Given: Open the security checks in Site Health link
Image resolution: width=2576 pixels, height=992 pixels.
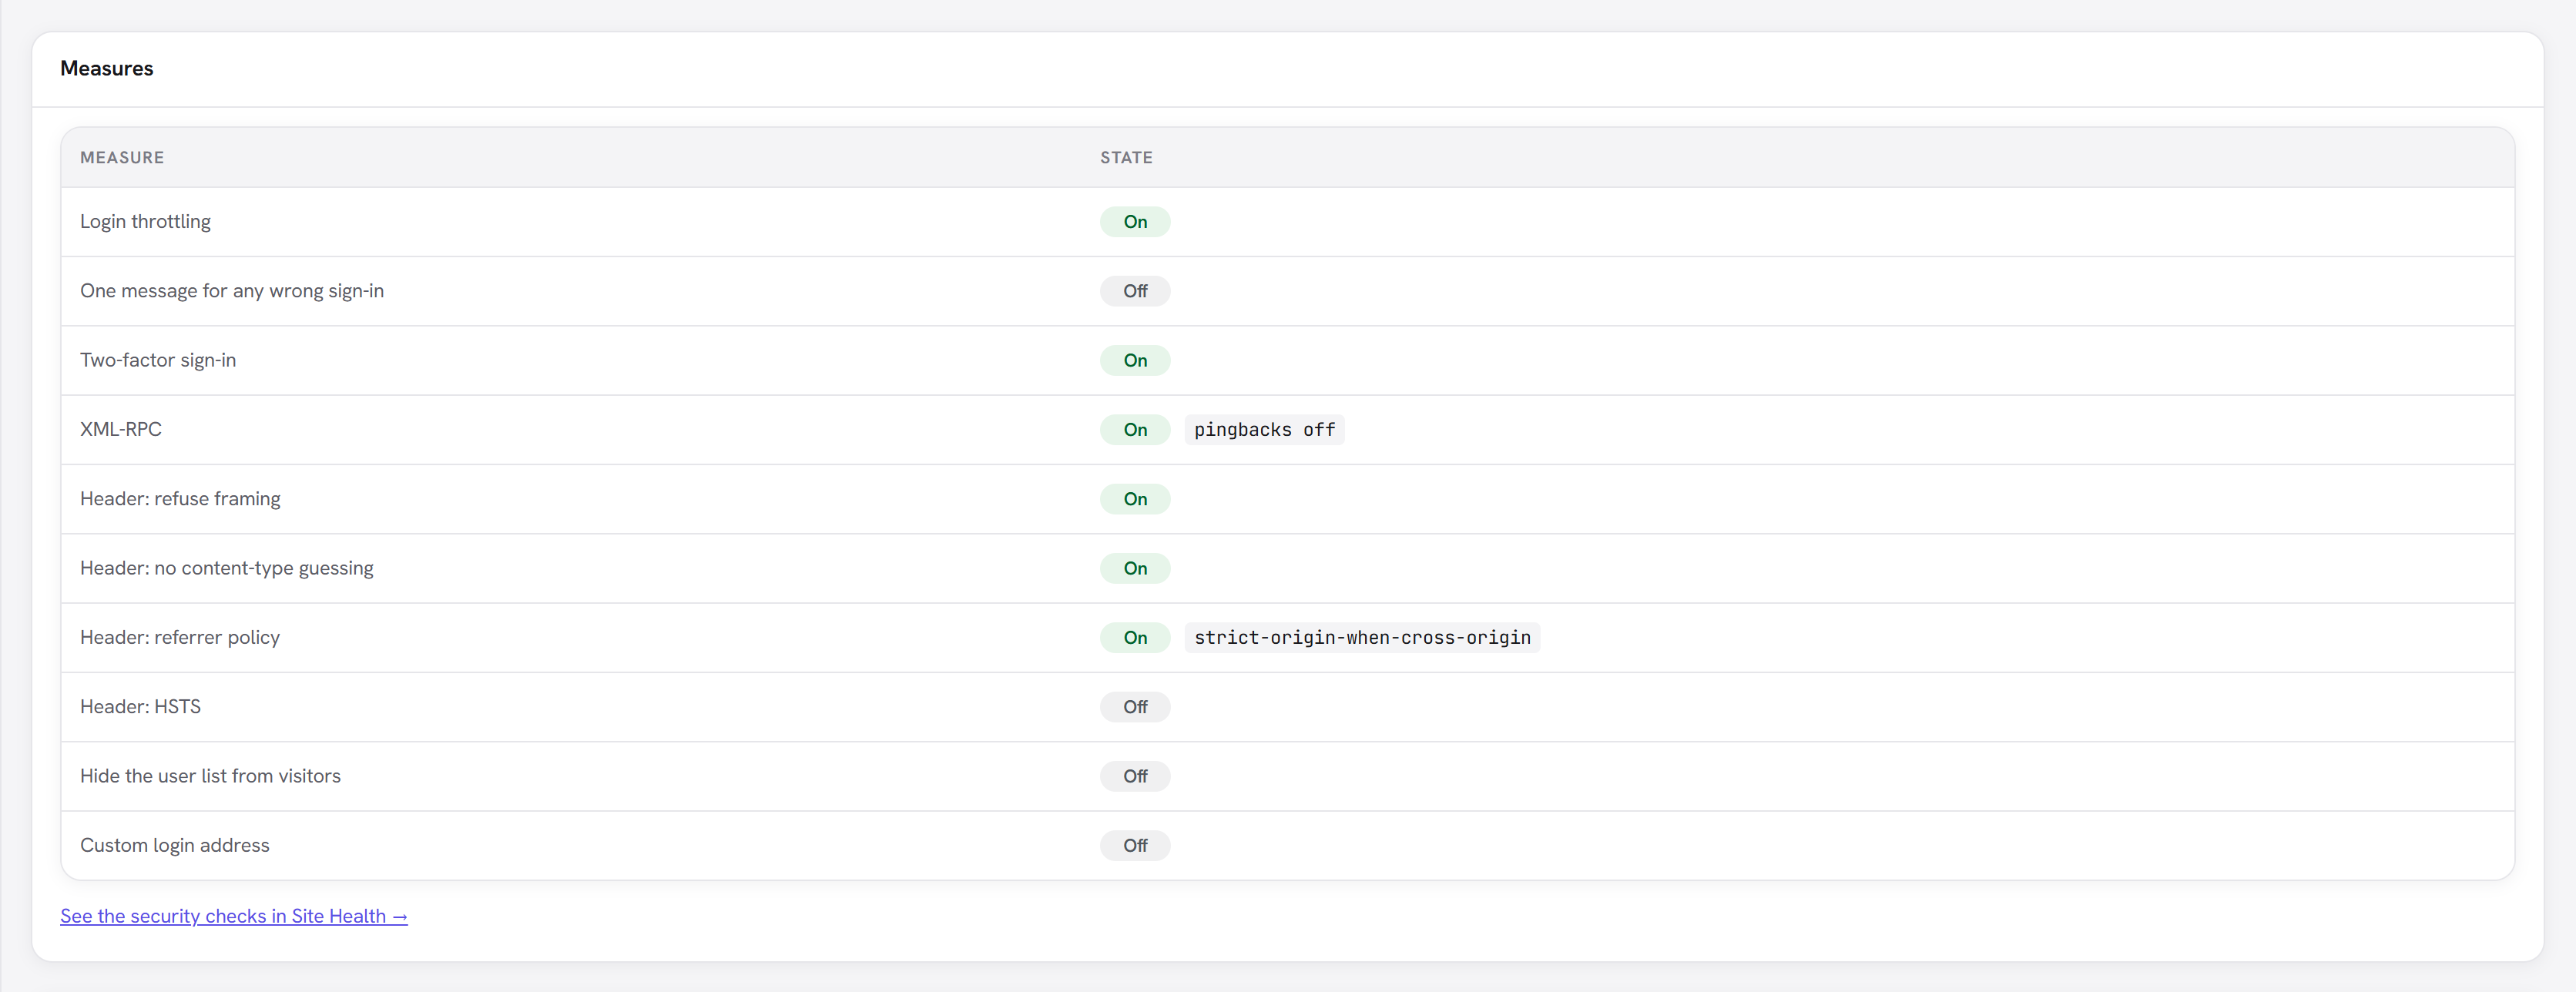Looking at the screenshot, I should point(233,915).
